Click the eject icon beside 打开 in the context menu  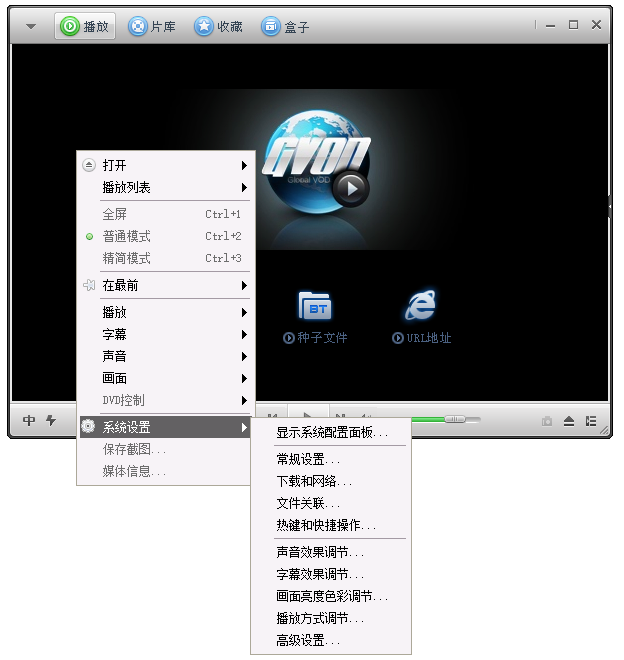click(x=89, y=165)
